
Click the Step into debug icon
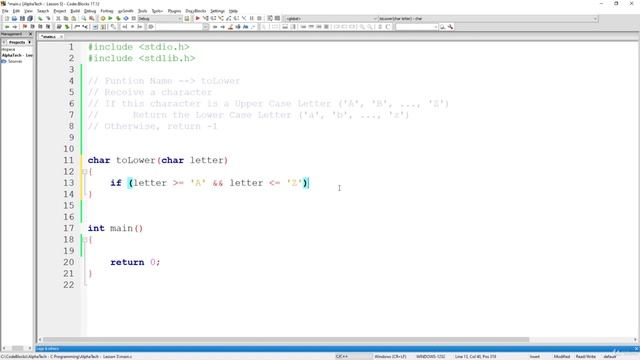(221, 18)
